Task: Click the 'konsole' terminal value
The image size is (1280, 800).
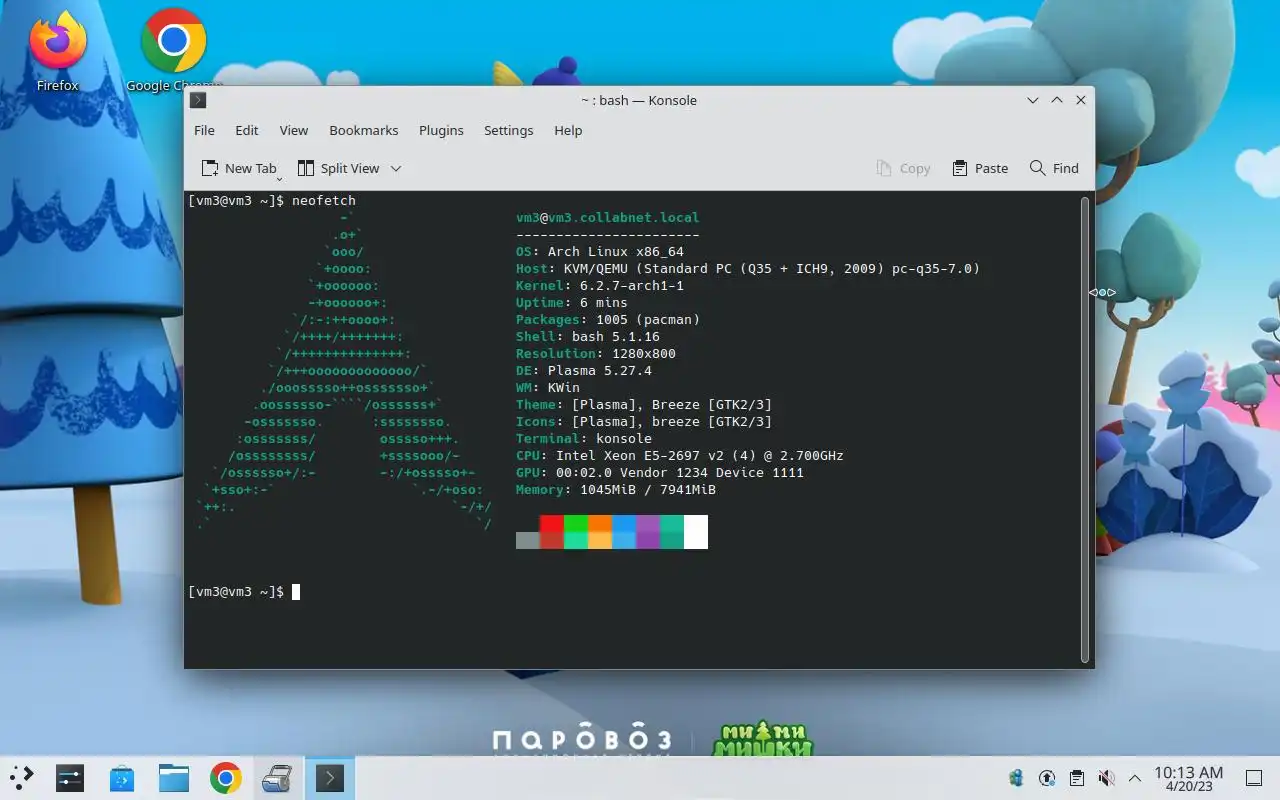Action: click(x=624, y=439)
